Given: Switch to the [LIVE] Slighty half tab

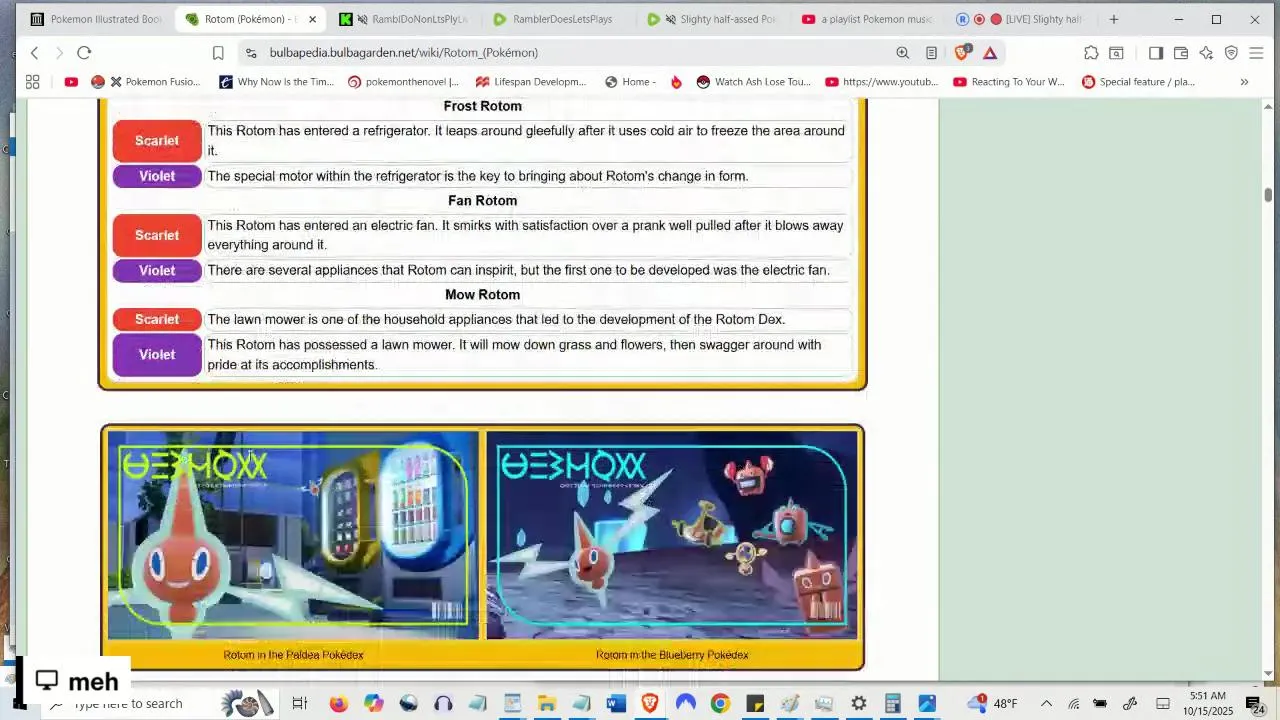Looking at the screenshot, I should [x=1021, y=19].
